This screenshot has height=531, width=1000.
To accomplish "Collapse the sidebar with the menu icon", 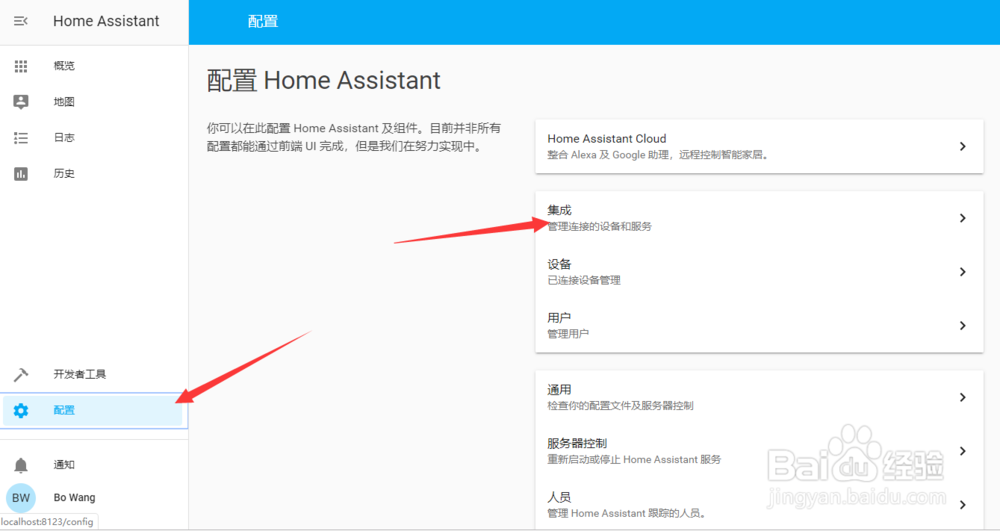I will point(20,21).
